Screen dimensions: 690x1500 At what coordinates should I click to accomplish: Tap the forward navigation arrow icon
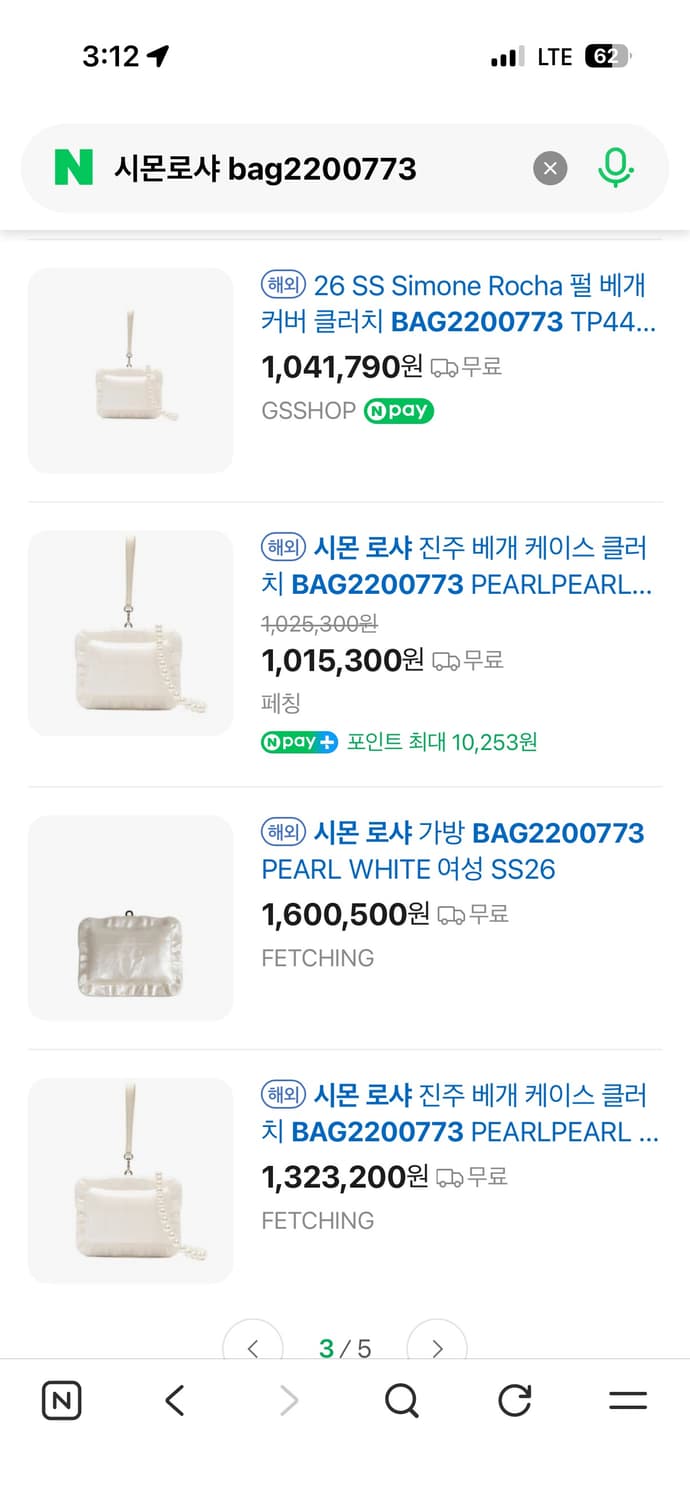coord(288,1400)
